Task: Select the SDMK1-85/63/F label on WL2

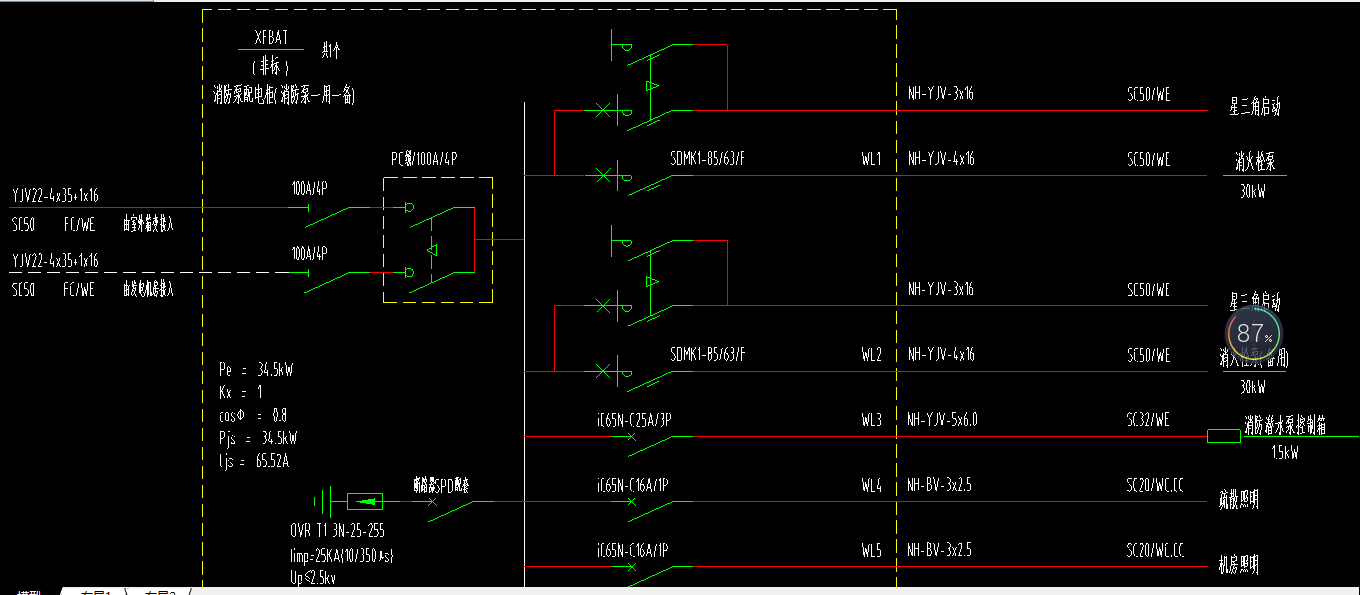Action: (x=707, y=354)
